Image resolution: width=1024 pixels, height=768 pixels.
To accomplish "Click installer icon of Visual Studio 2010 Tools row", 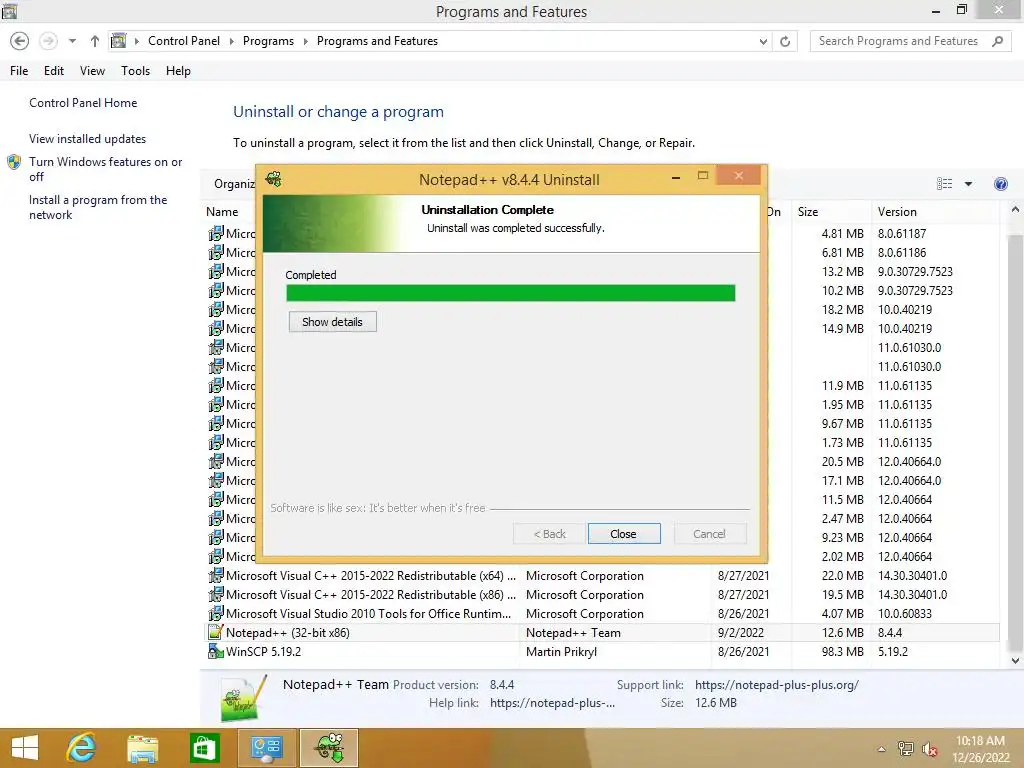I will pyautogui.click(x=215, y=613).
